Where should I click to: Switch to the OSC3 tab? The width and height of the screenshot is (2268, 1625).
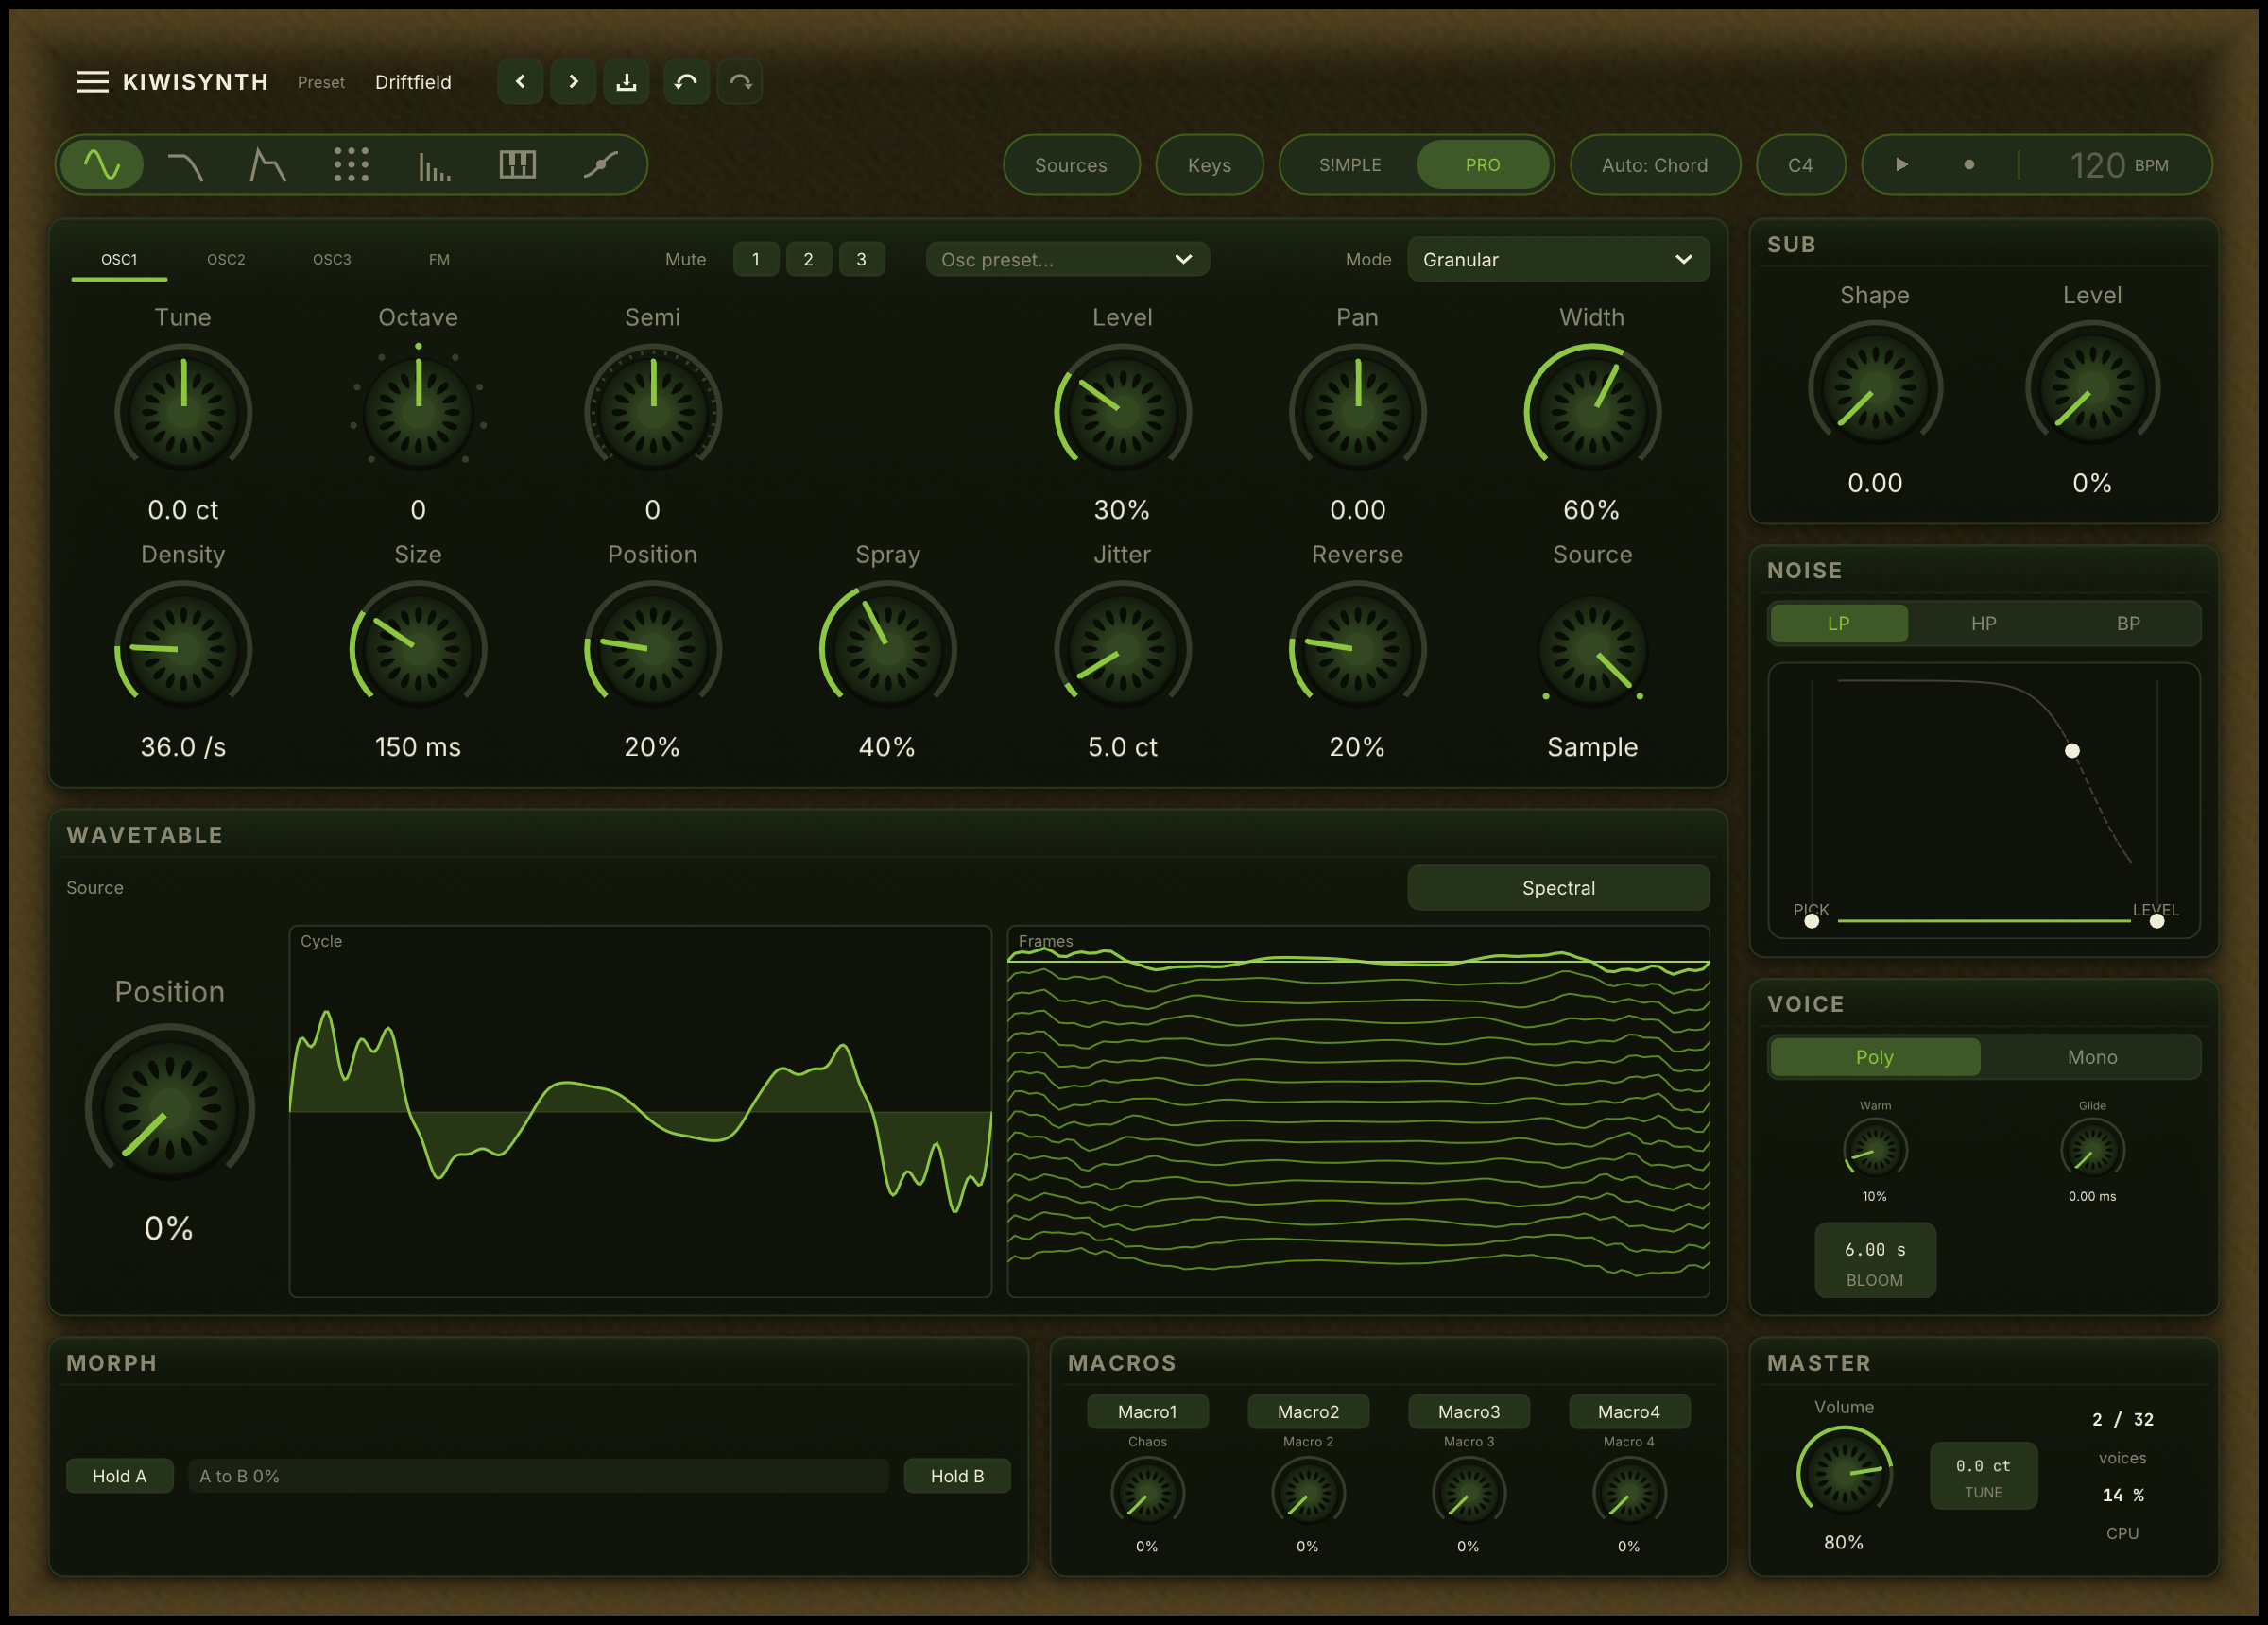332,260
